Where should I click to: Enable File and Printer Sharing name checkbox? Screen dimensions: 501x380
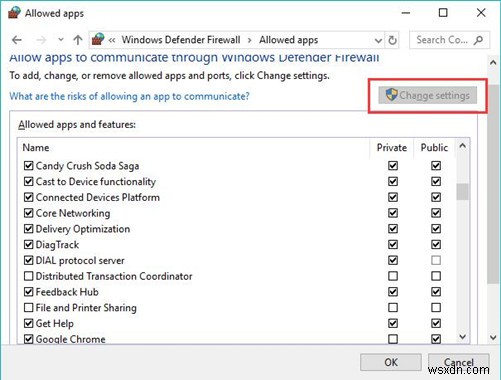point(29,307)
